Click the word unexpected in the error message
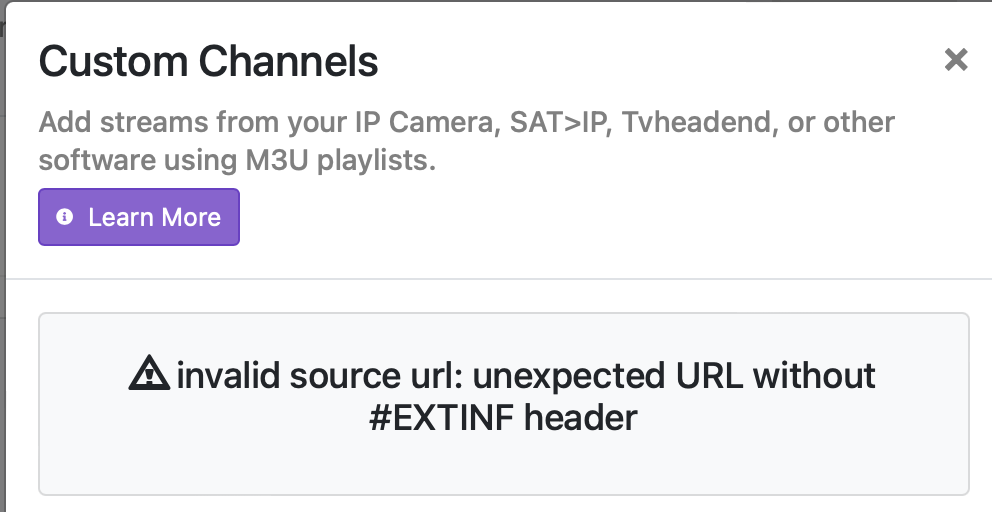The width and height of the screenshot is (992, 512). pos(569,377)
